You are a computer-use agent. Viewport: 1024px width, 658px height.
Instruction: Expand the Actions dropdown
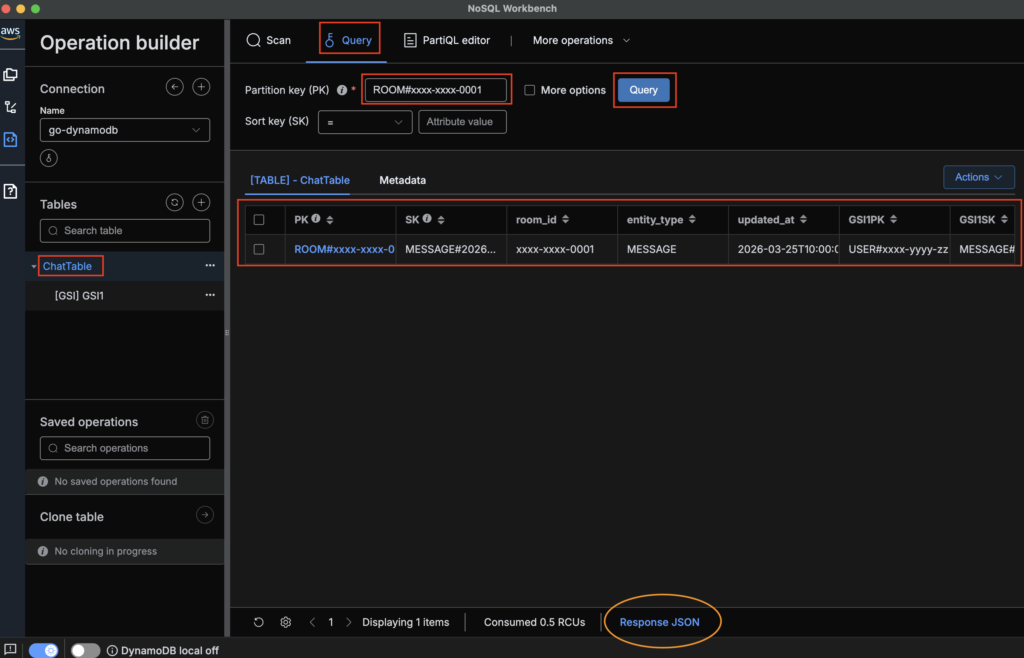click(x=978, y=177)
